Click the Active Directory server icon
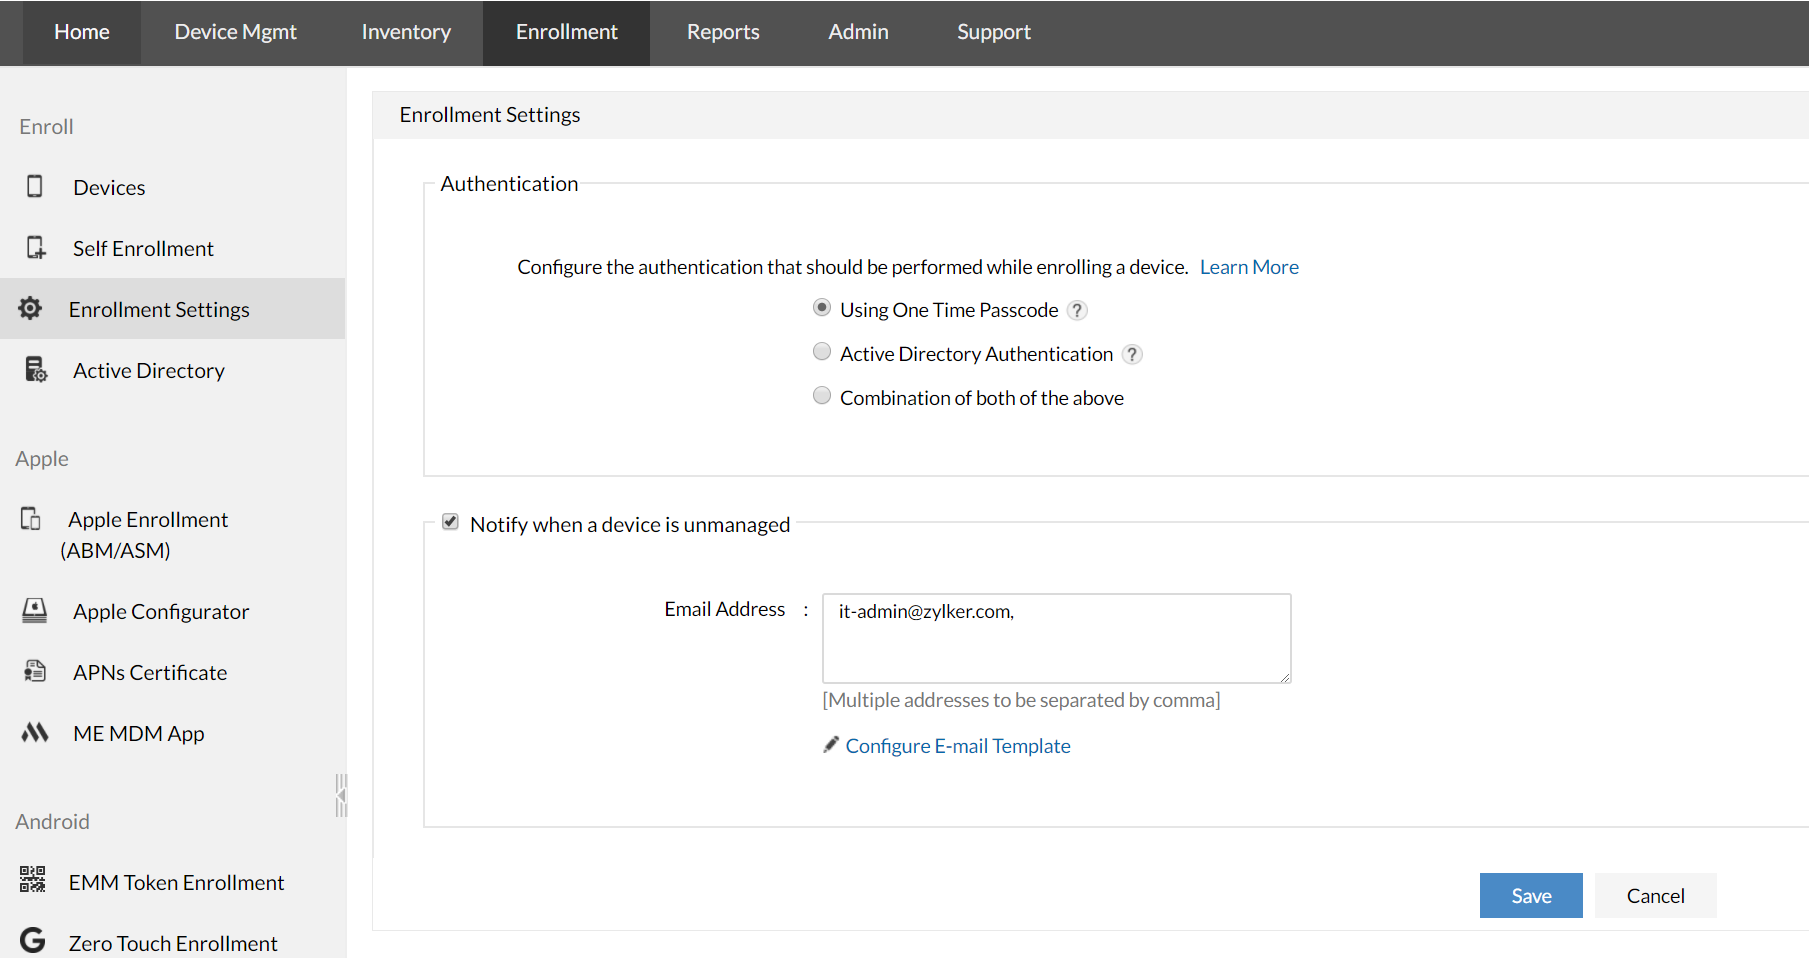Viewport: 1809px width, 958px height. click(x=36, y=370)
